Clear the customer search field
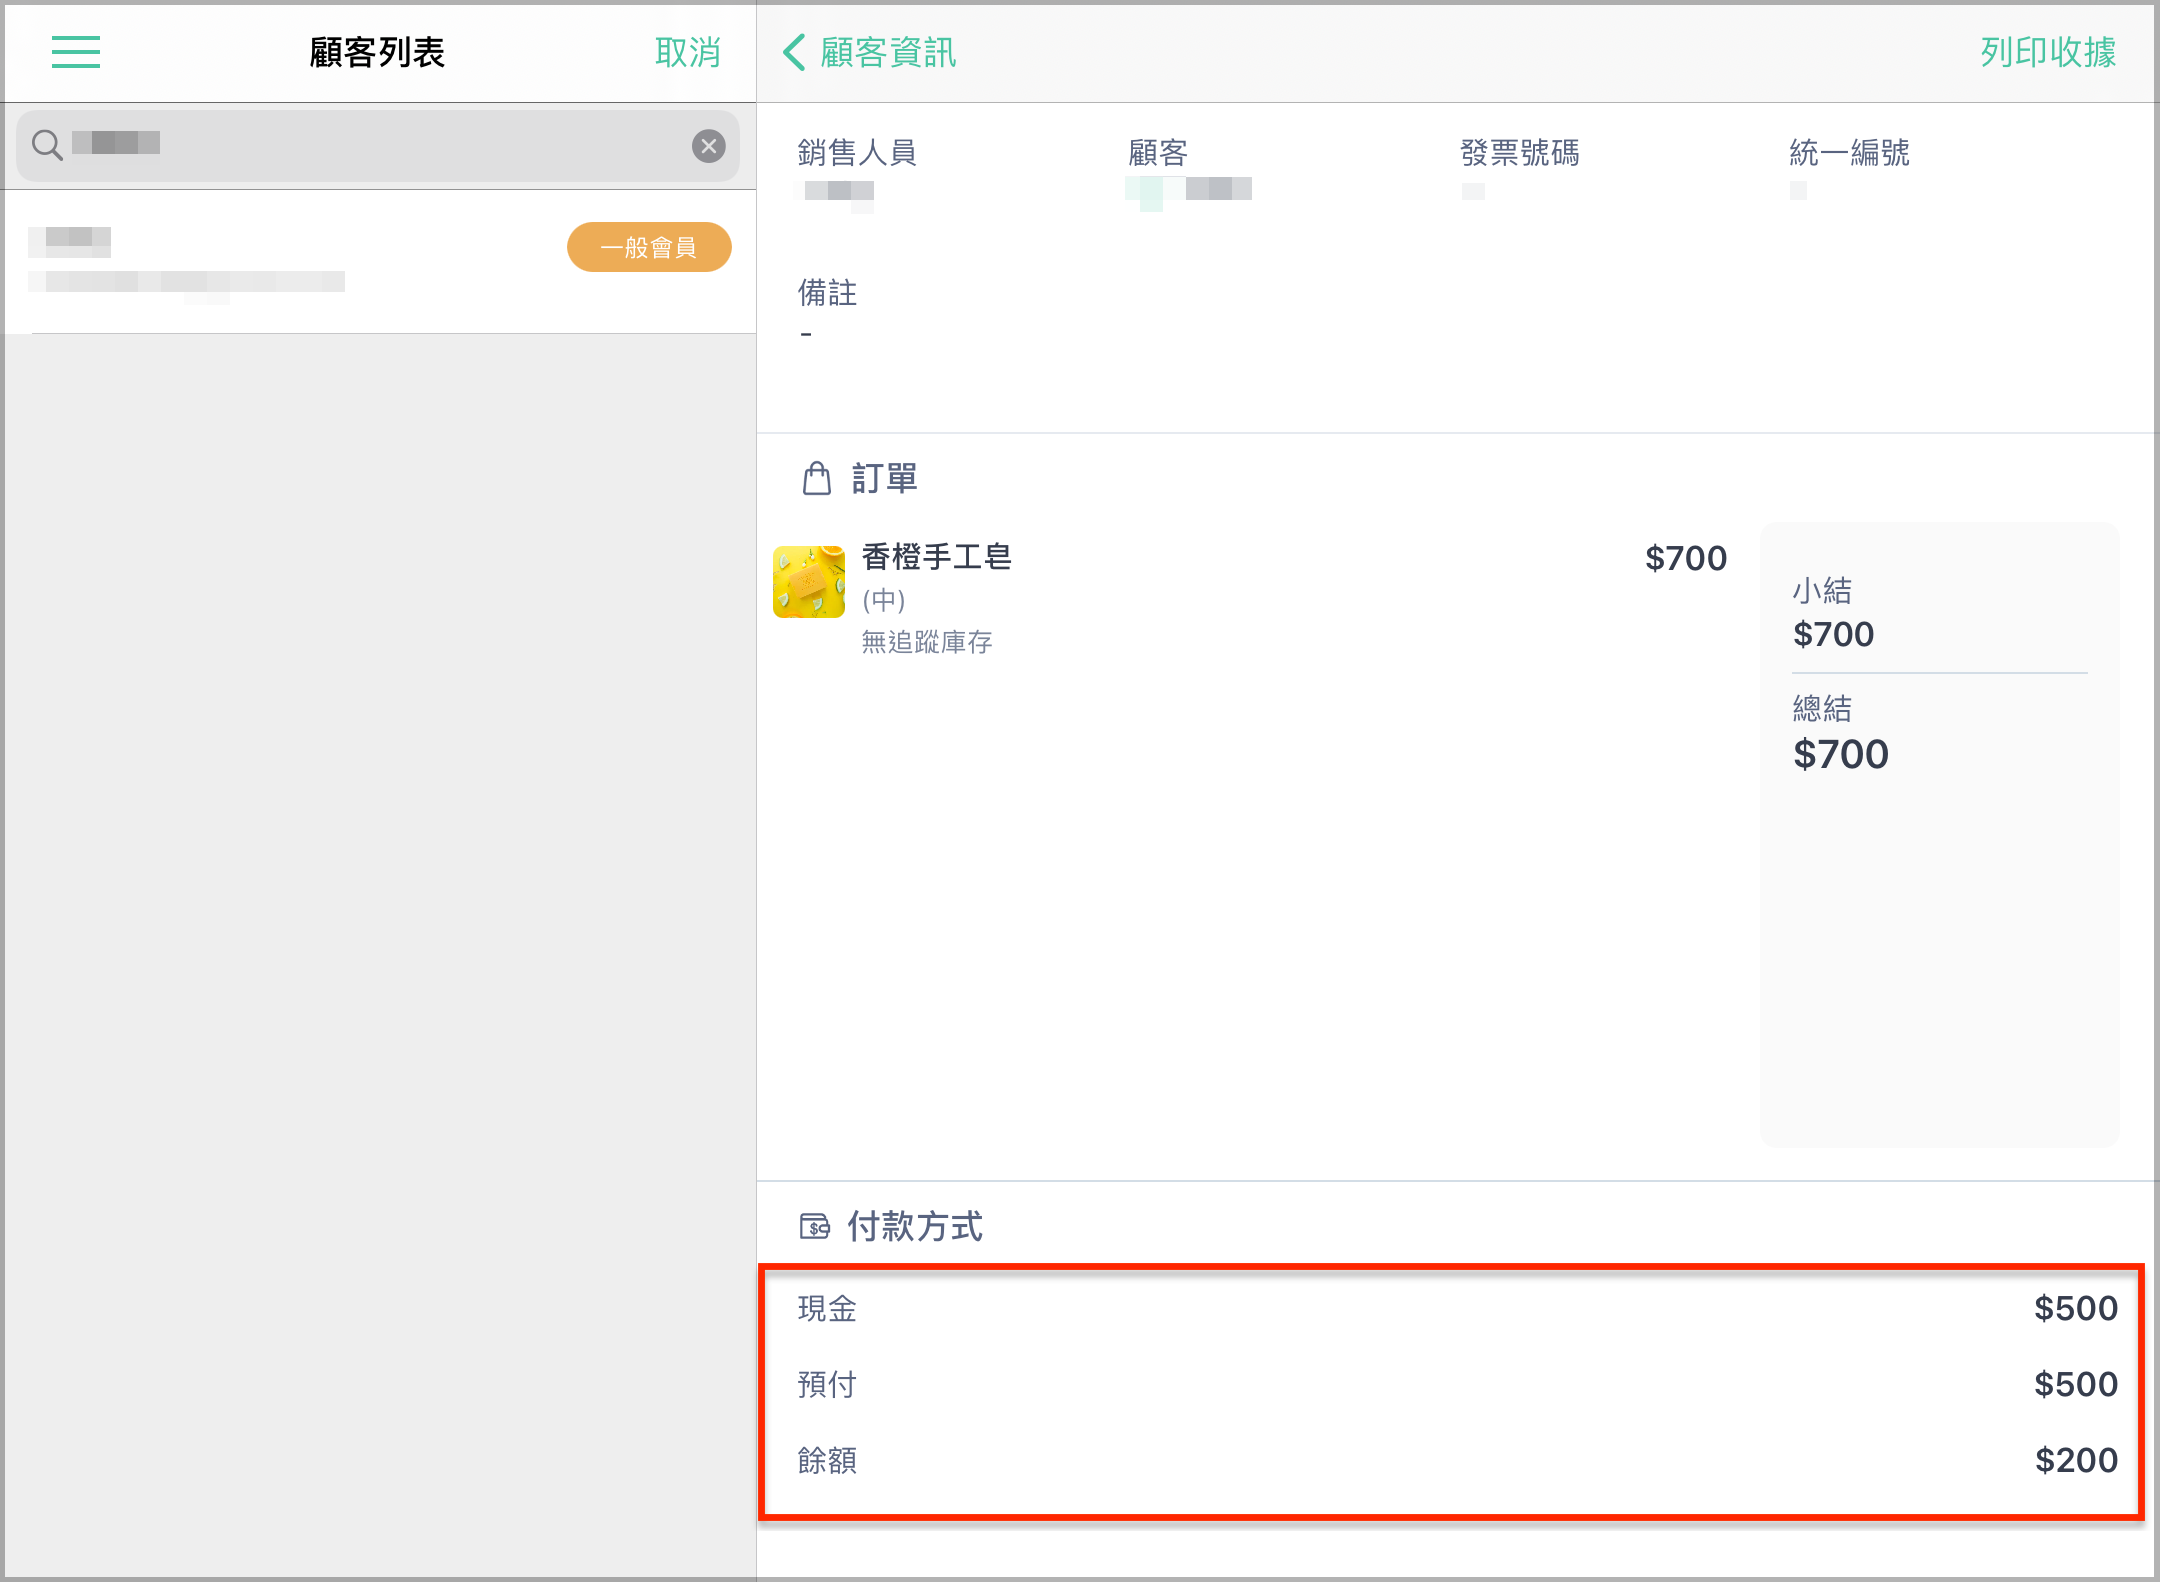The image size is (2160, 1582). (x=709, y=146)
